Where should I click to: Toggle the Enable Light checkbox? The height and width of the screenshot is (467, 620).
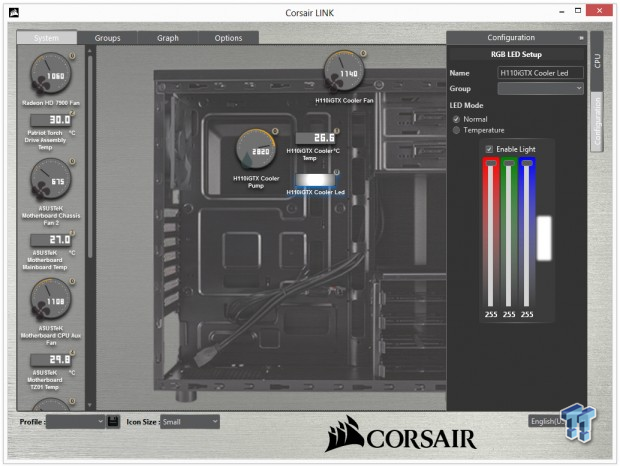click(489, 149)
